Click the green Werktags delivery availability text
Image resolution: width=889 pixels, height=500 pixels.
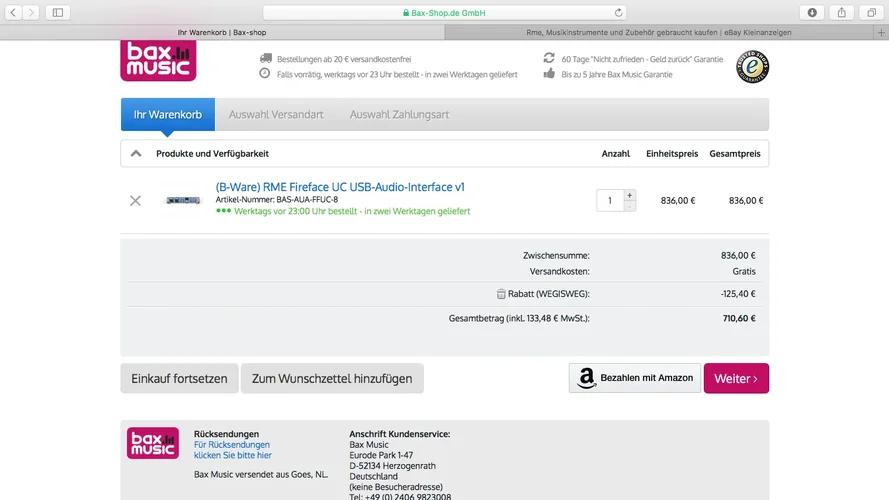point(352,211)
